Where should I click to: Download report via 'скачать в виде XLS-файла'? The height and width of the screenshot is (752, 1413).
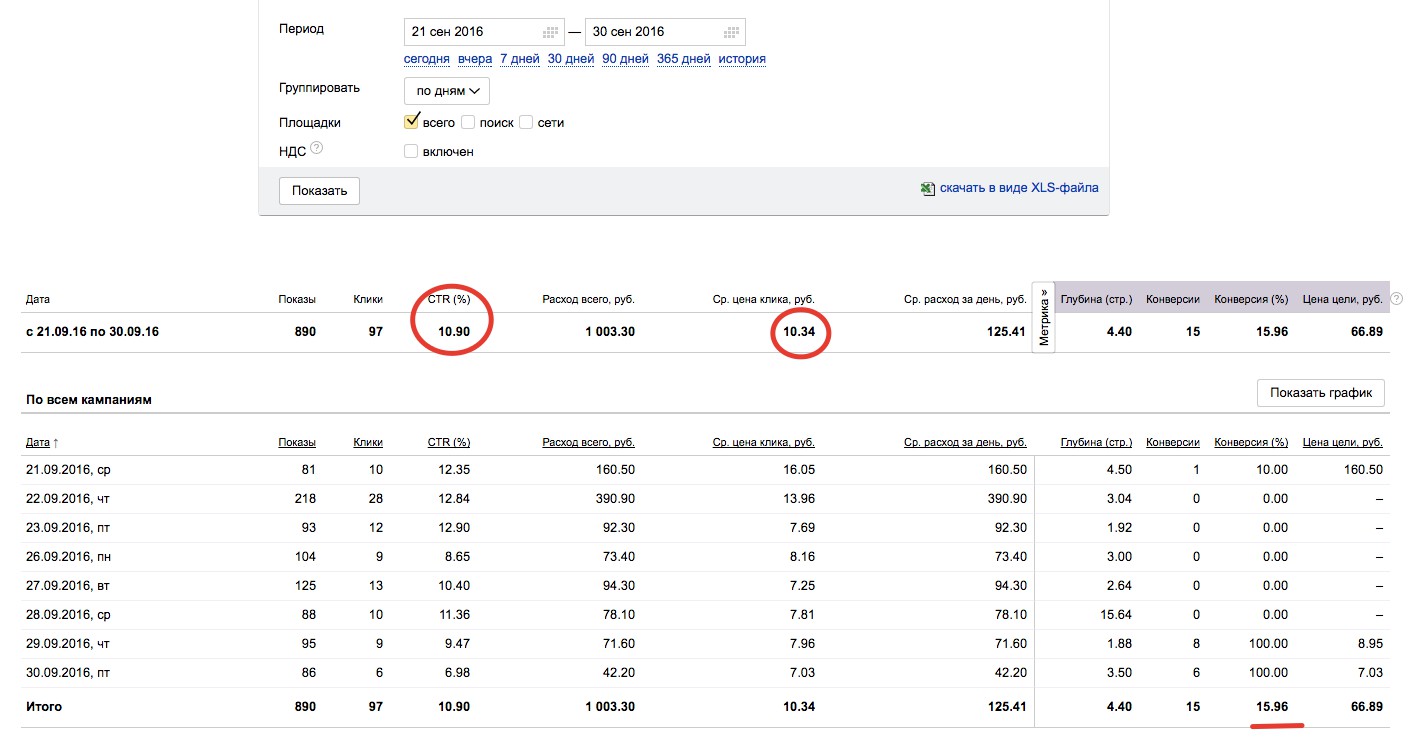pyautogui.click(x=1019, y=188)
